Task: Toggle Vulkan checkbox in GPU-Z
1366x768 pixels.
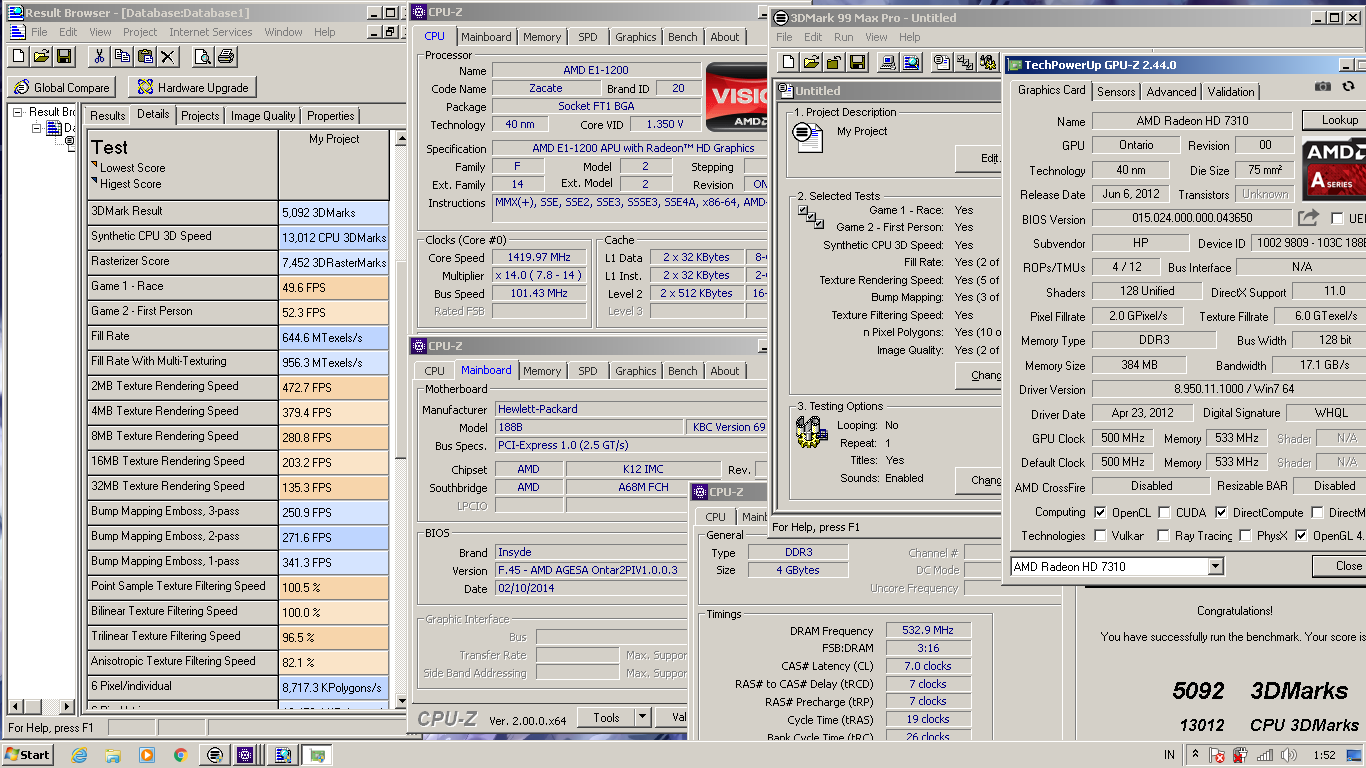Action: point(1100,536)
